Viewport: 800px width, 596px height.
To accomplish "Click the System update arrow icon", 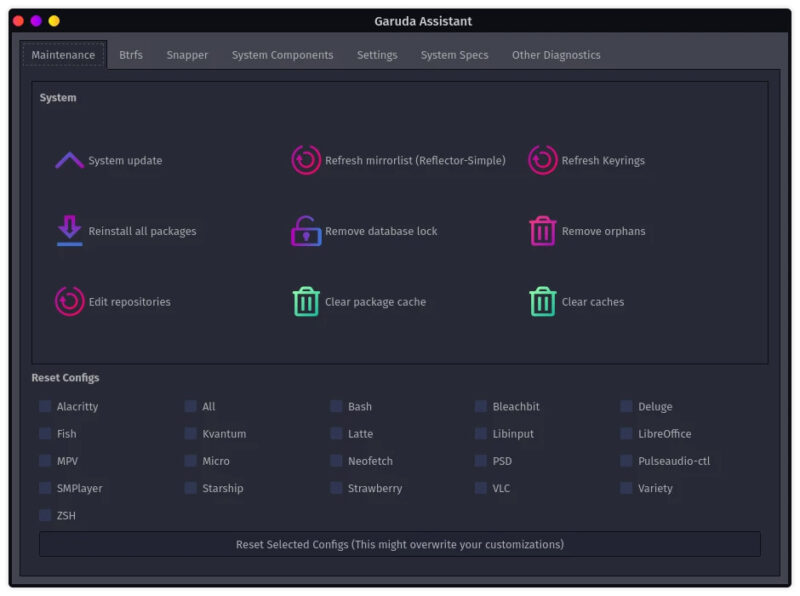I will [69, 161].
